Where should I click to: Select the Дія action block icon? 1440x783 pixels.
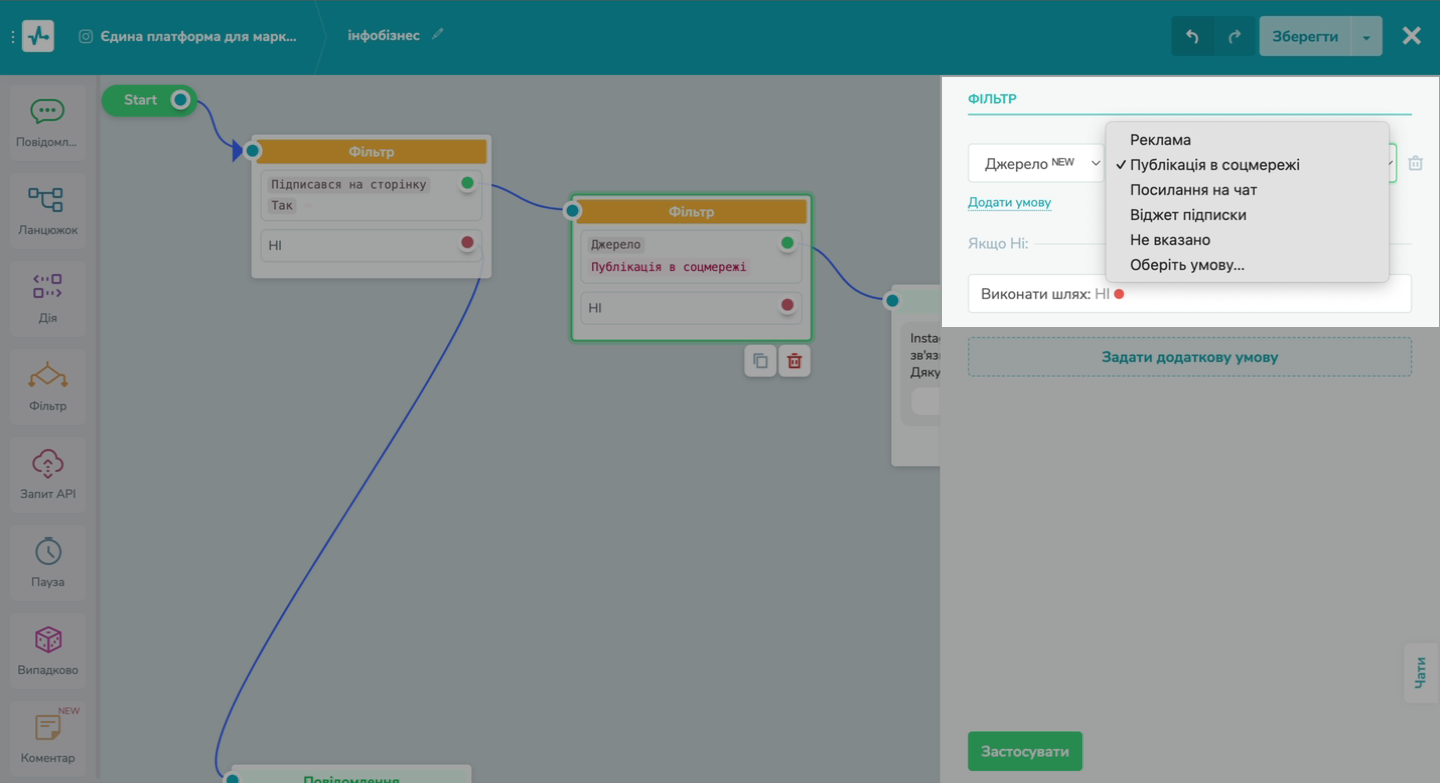click(47, 287)
